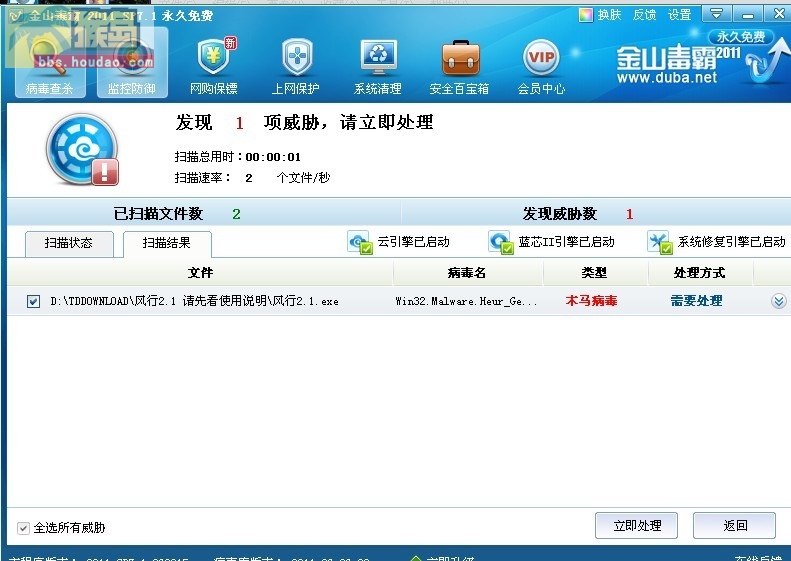Click the 发现威胁数 count label
The width and height of the screenshot is (791, 561).
tap(559, 214)
